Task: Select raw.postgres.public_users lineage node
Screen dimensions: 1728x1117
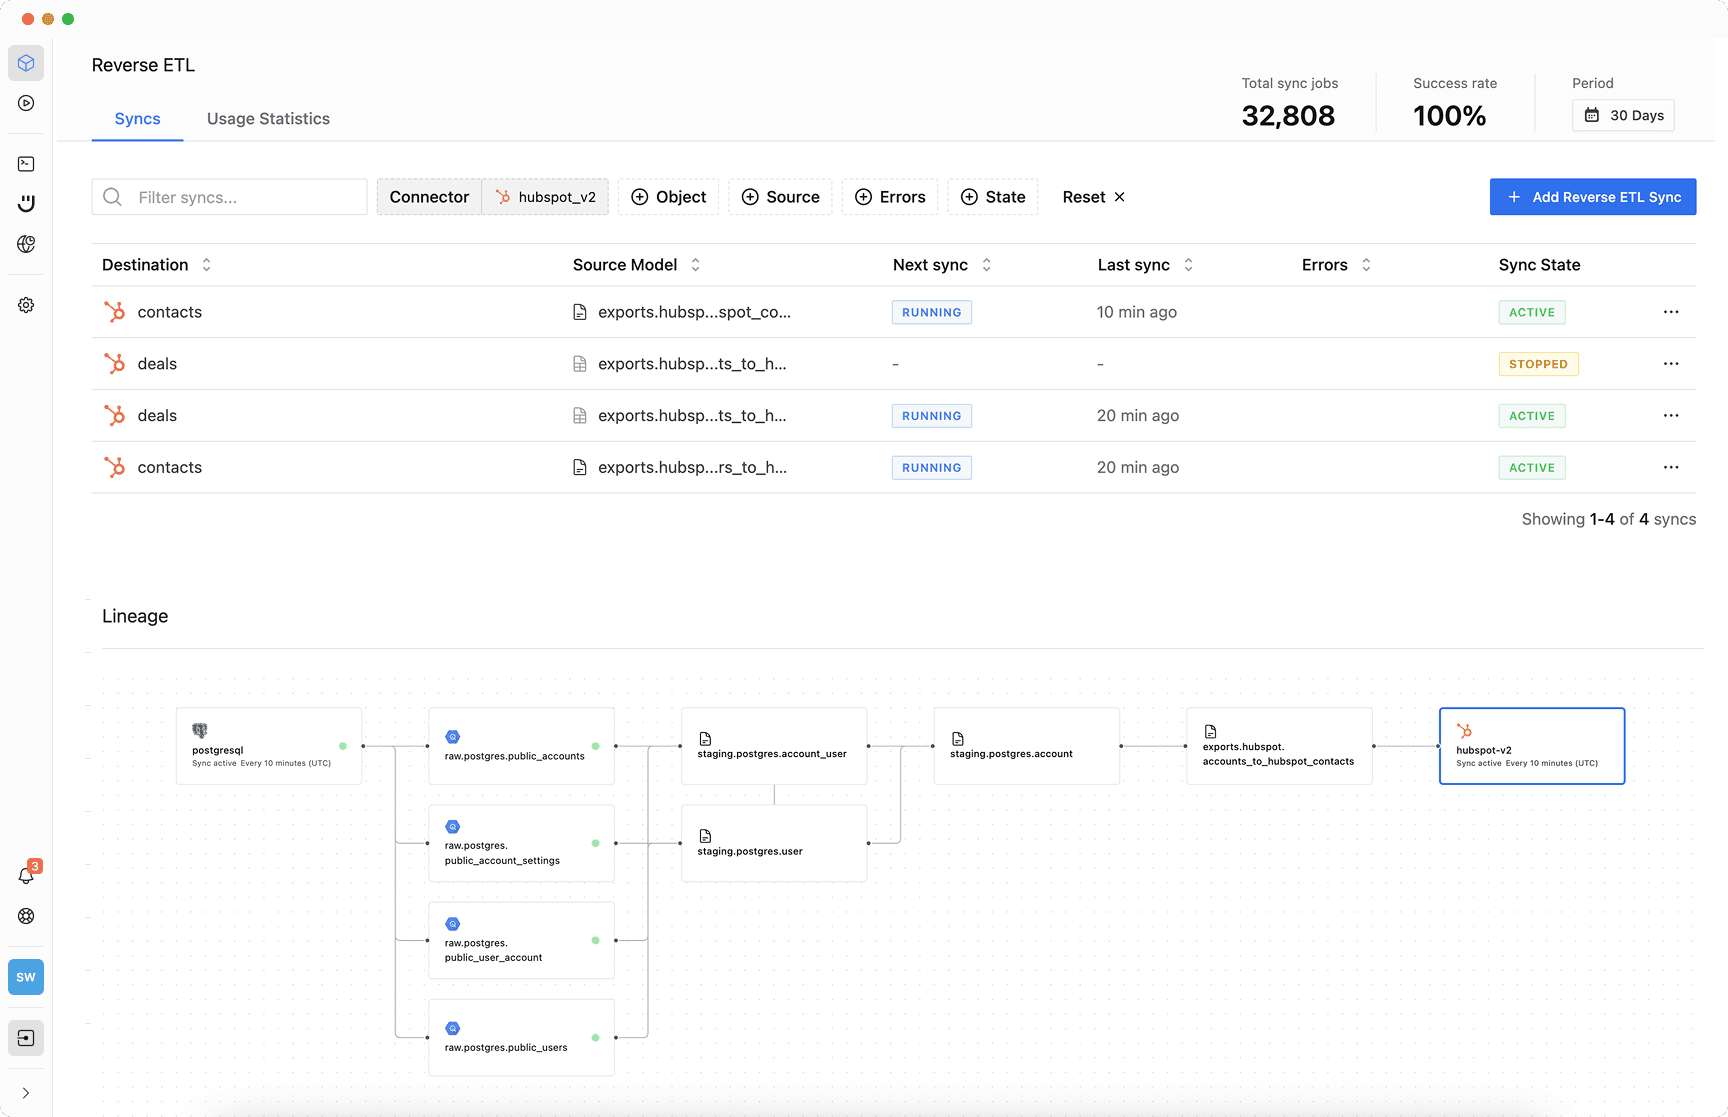Action: (x=521, y=1037)
